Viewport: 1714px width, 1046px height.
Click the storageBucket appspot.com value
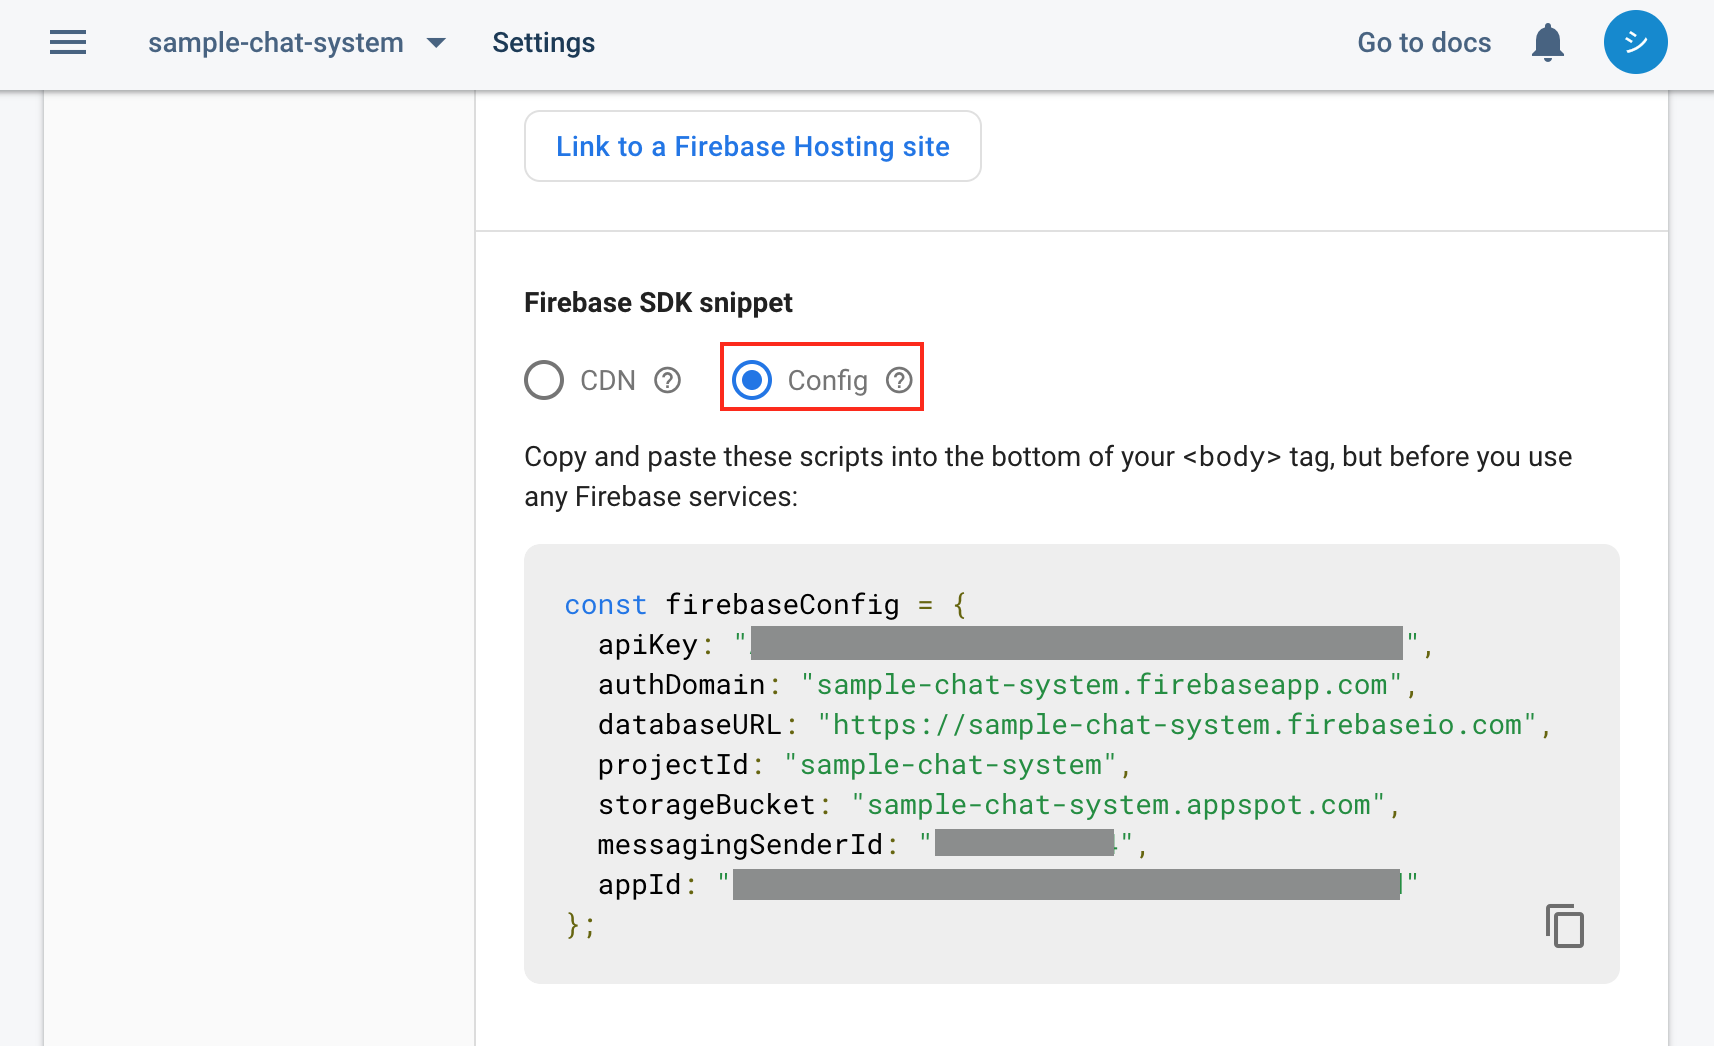(1118, 805)
